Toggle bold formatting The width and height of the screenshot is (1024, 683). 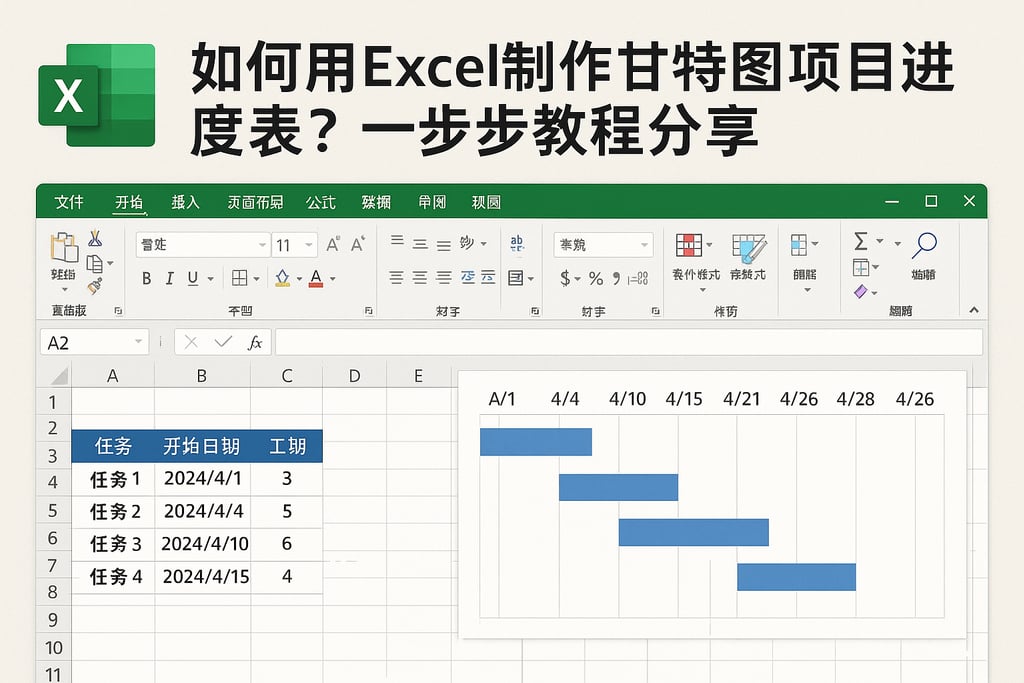(x=147, y=278)
